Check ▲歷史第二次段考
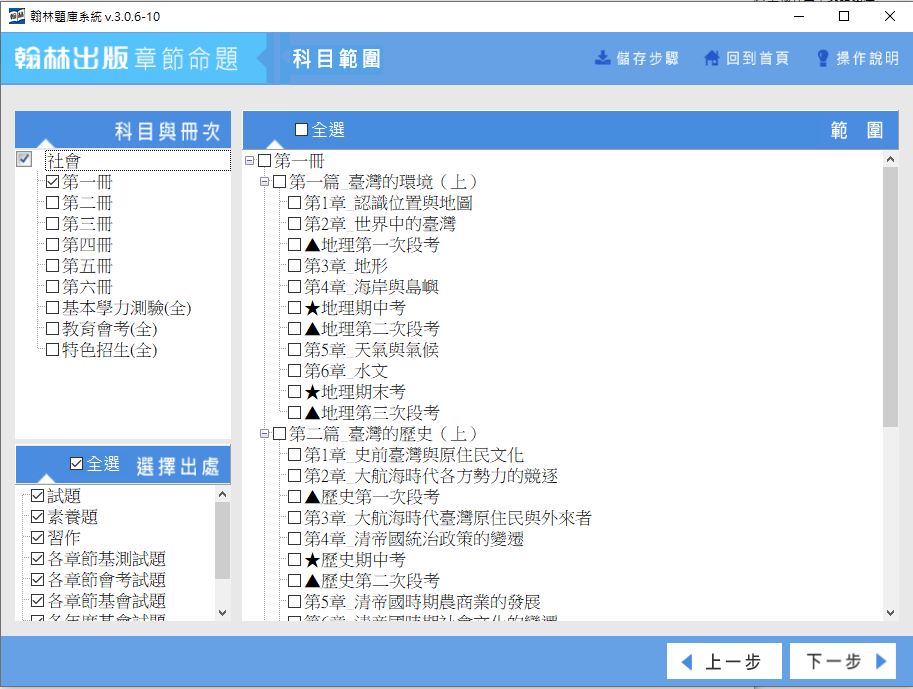913x689 pixels. click(295, 580)
